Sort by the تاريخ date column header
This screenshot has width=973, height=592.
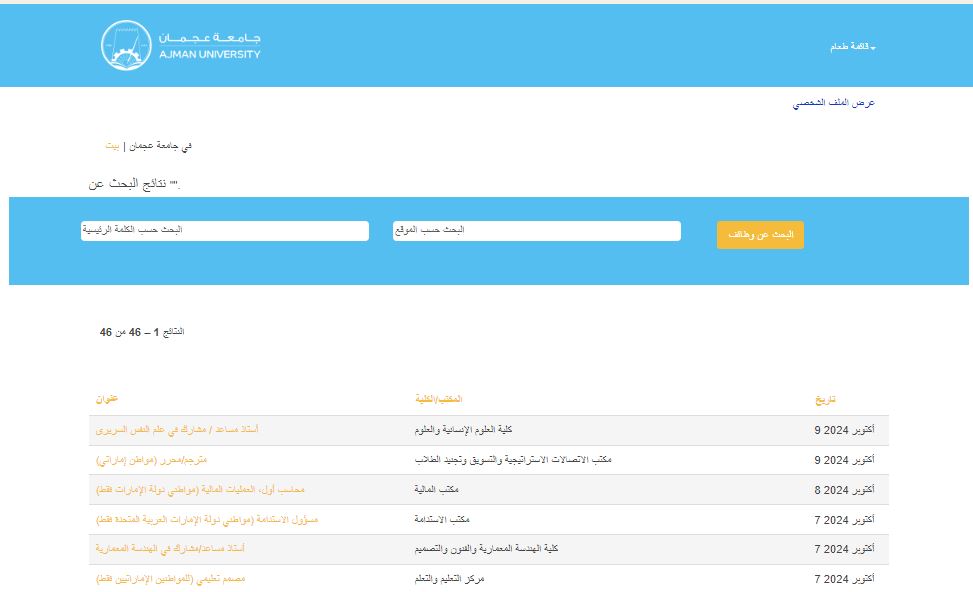tap(824, 399)
